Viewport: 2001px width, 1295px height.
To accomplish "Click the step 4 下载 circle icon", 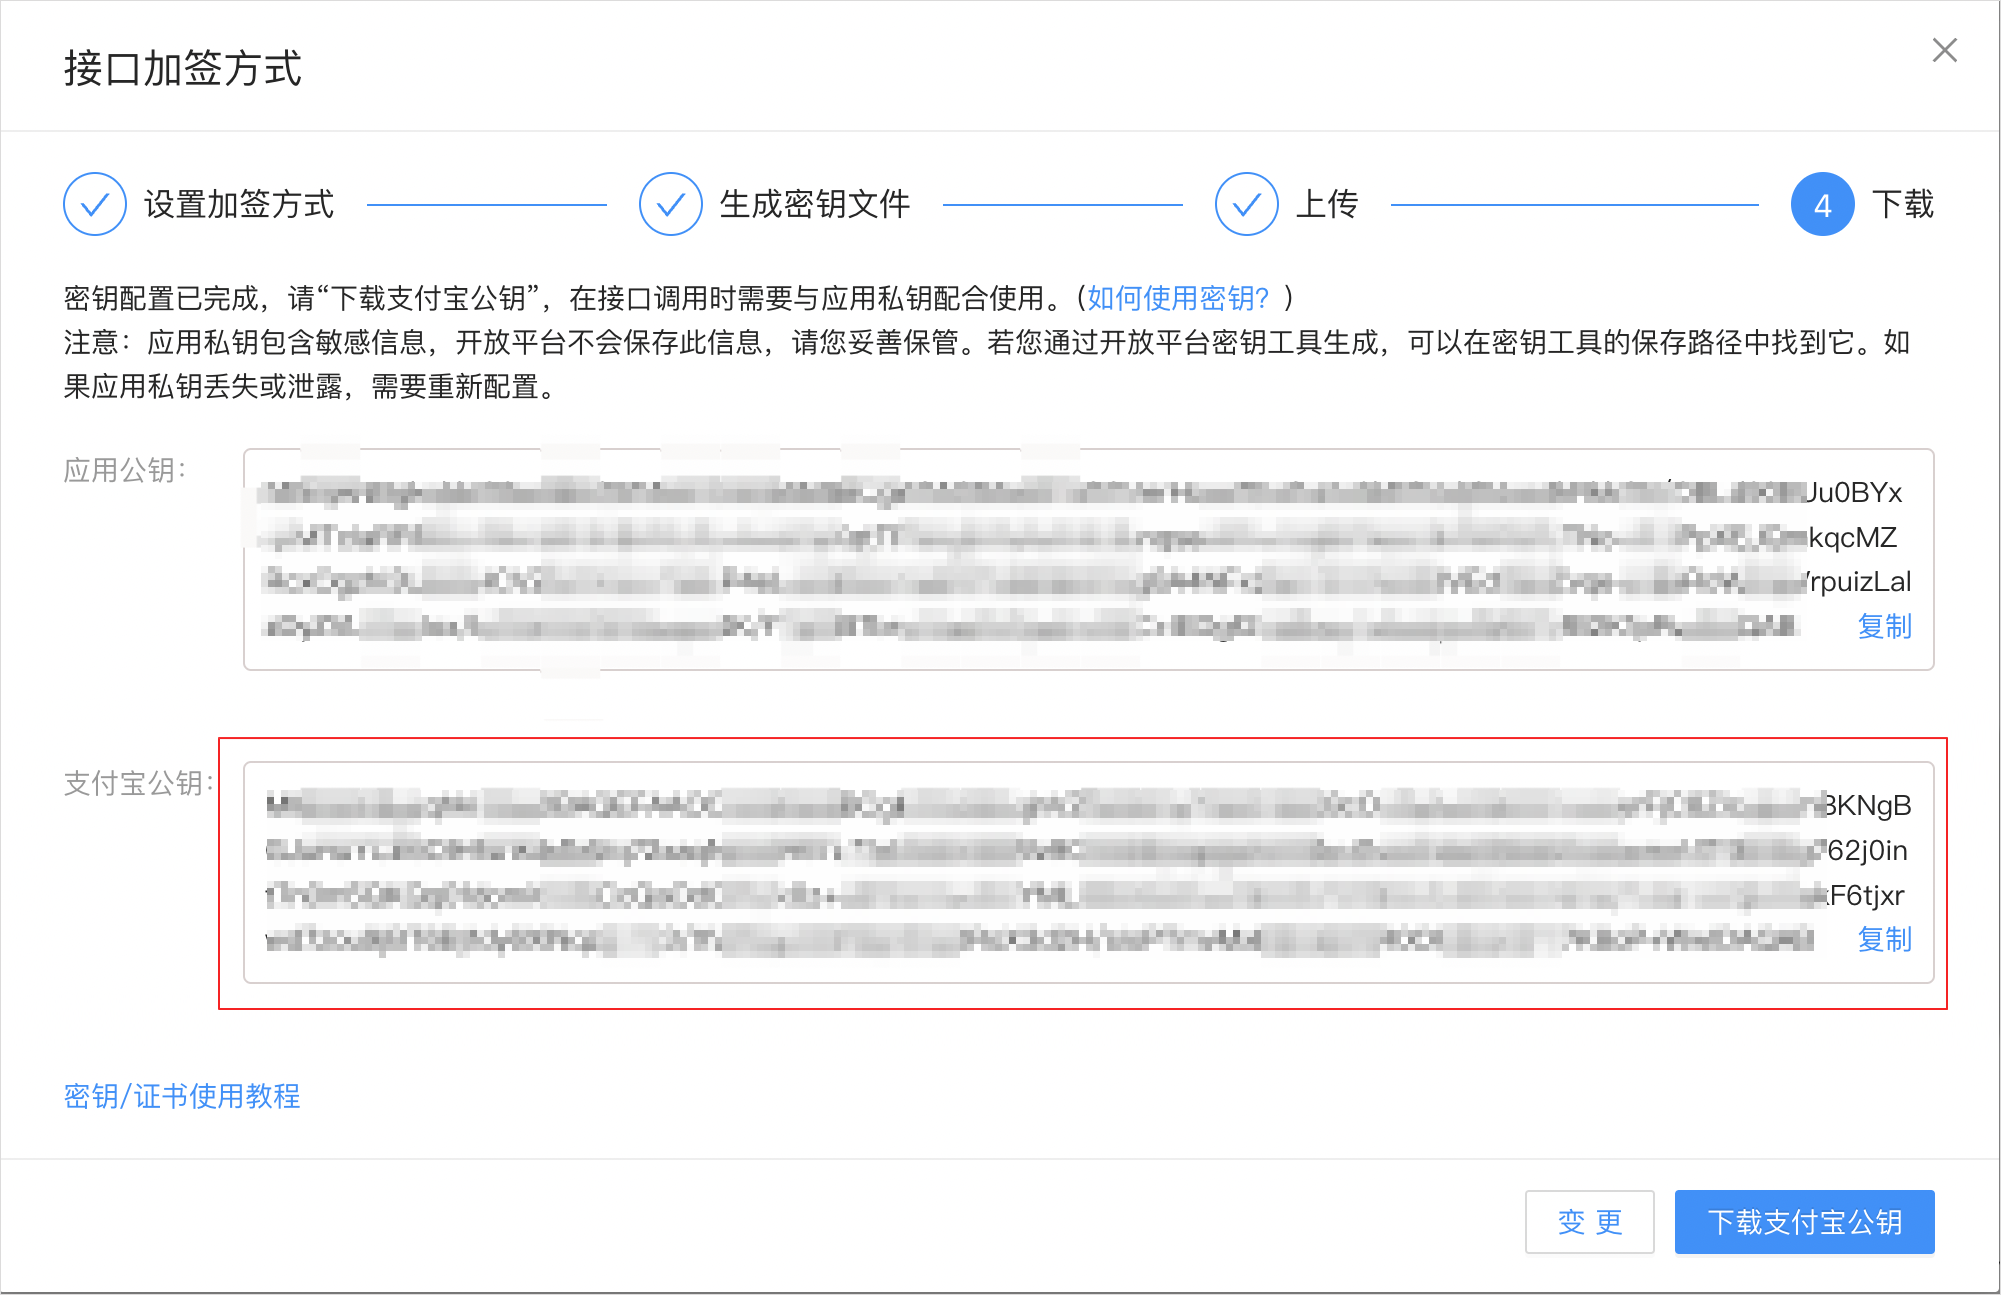I will click(x=1823, y=204).
